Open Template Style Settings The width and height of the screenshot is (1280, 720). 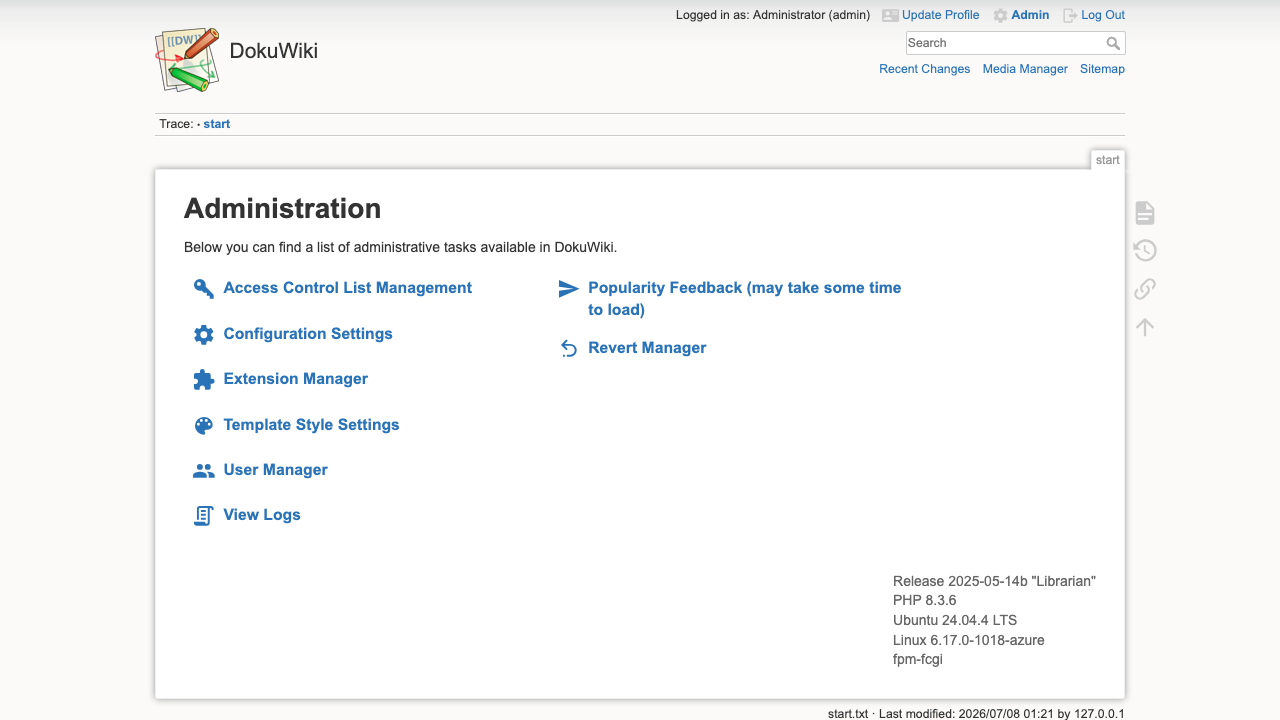tap(311, 425)
